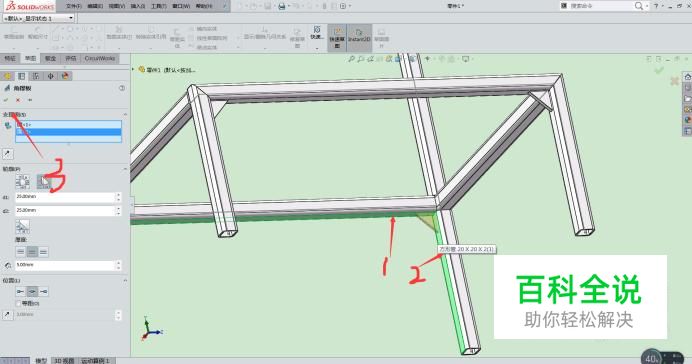
Task: Open the 编辑(E) menu
Action: pos(95,6)
